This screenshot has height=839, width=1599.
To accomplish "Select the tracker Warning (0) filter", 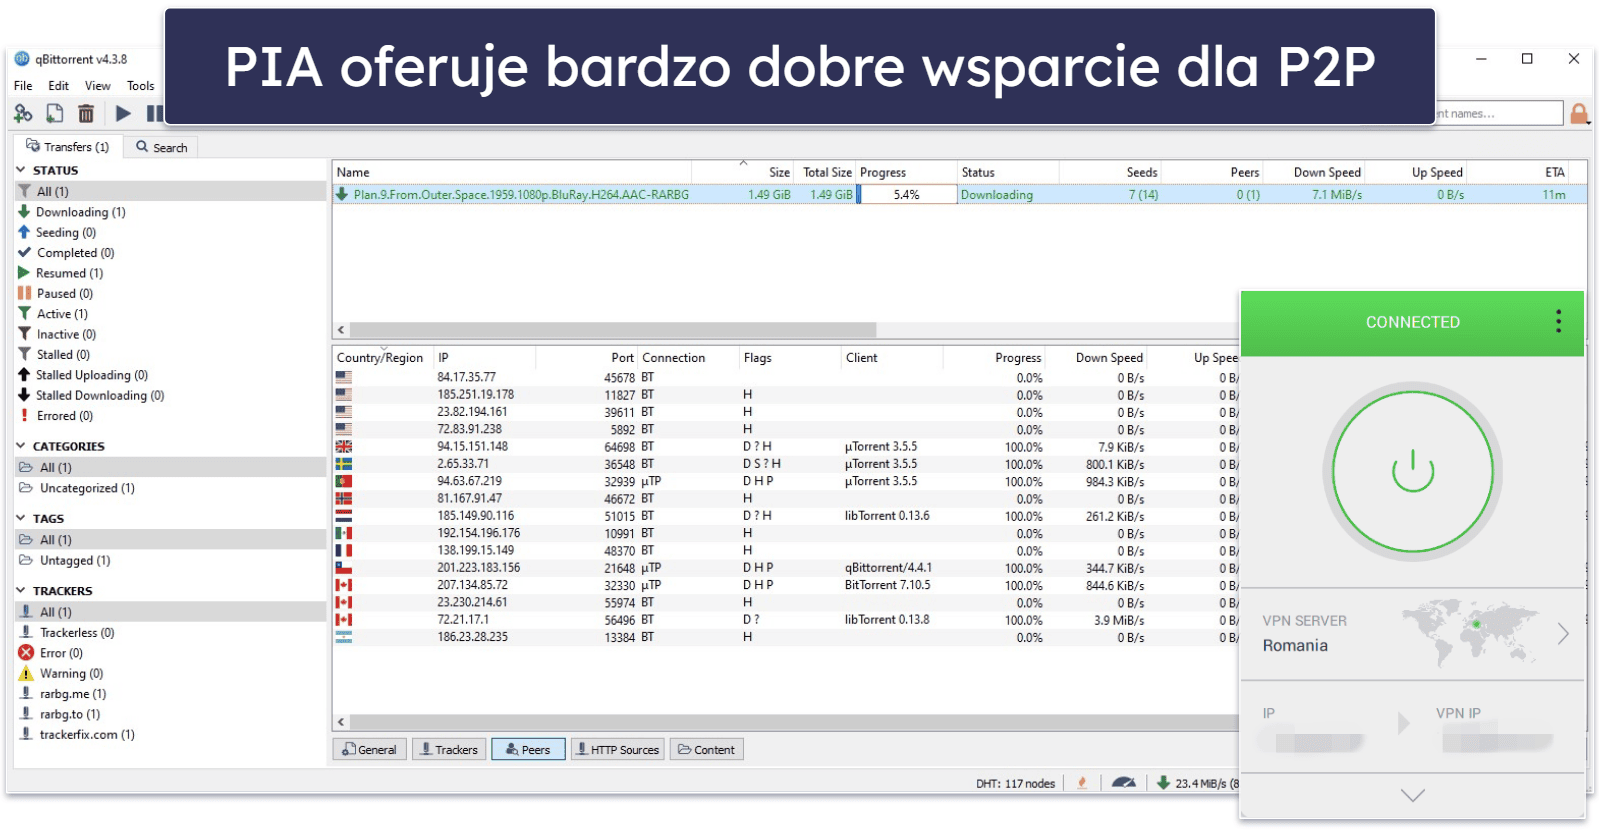I will [x=170, y=674].
